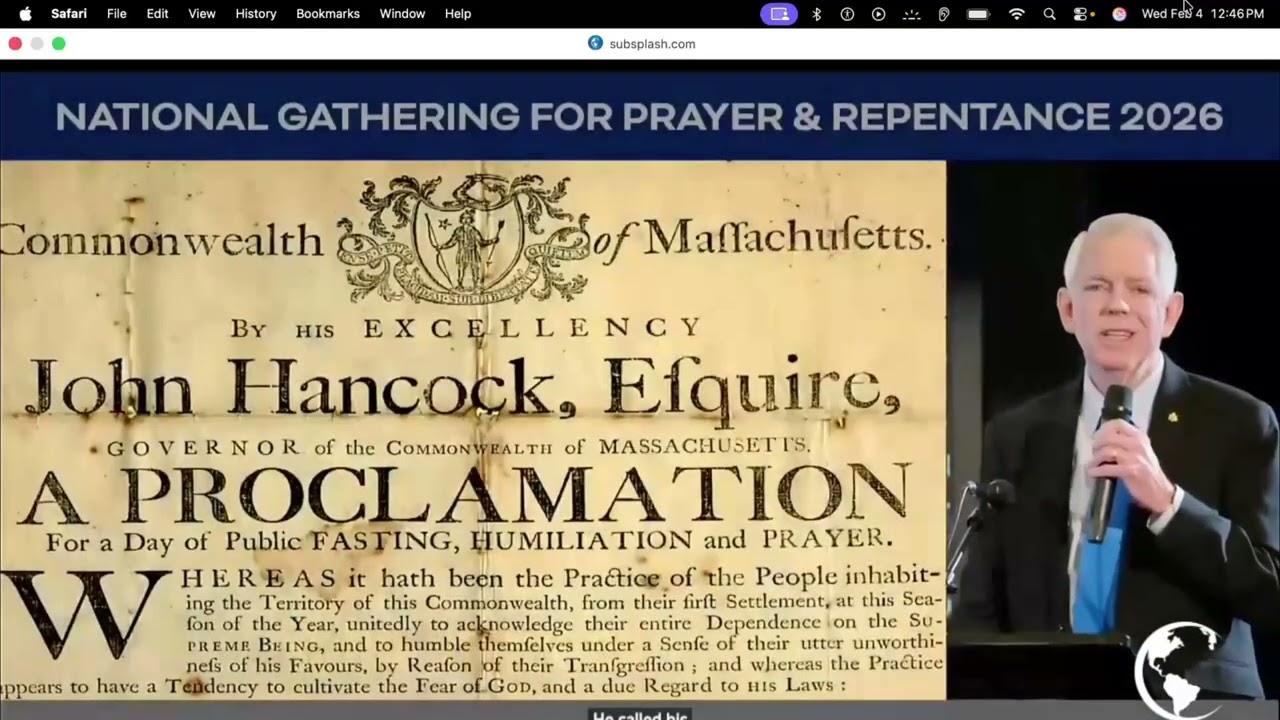Viewport: 1280px width, 720px height.
Task: Click the purple screen sharing icon
Action: pos(779,14)
